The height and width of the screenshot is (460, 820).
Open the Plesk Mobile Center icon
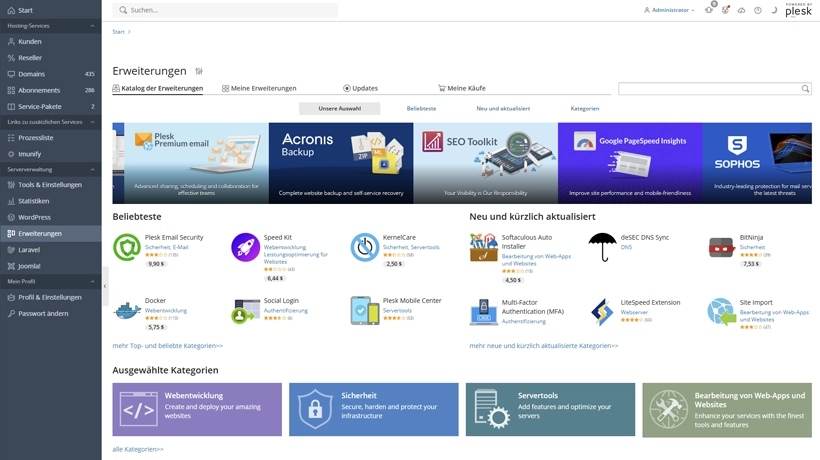365,310
